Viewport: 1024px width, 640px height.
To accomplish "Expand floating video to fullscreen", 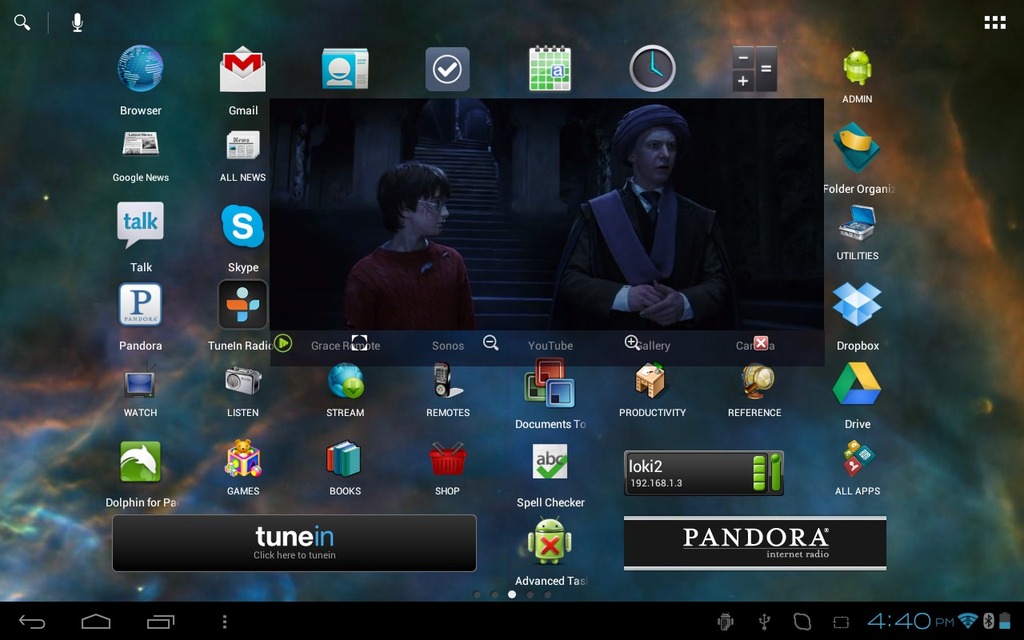I will pyautogui.click(x=359, y=343).
